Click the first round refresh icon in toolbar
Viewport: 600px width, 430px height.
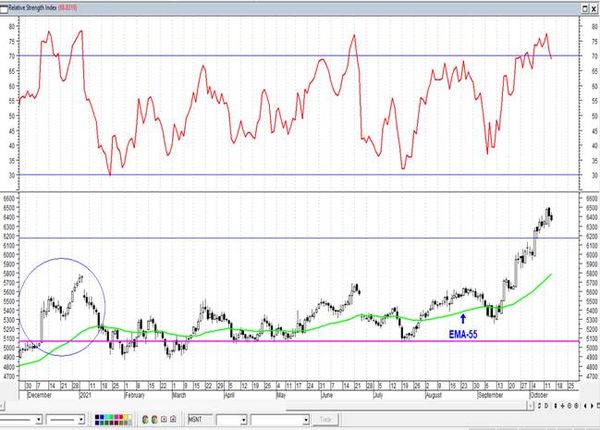click(145, 419)
